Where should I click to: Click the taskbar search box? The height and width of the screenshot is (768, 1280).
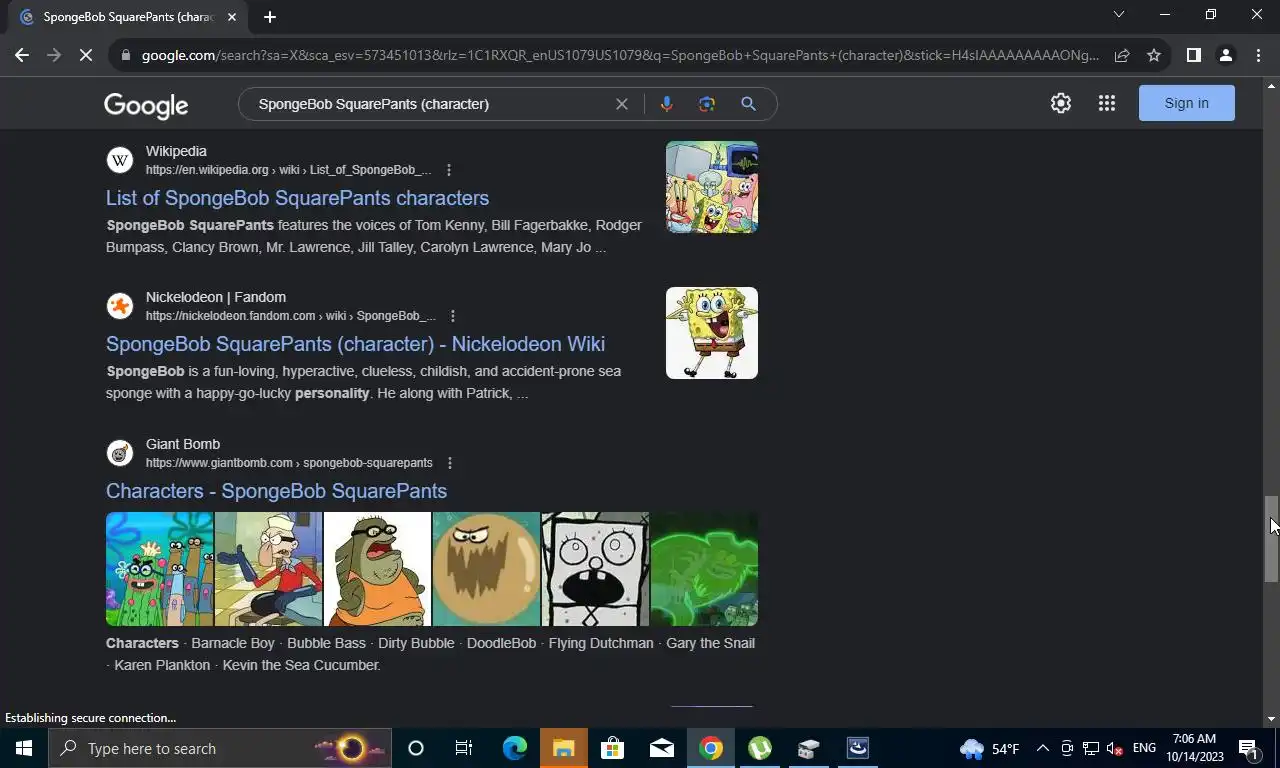[220, 748]
